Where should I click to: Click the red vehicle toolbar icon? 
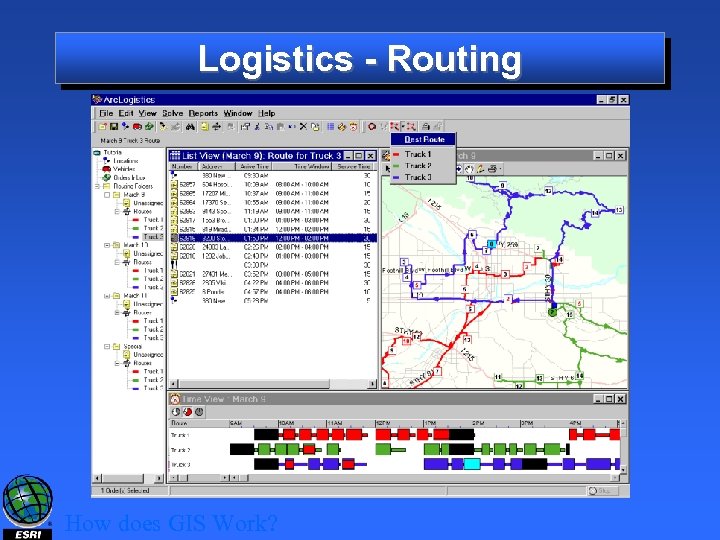pos(137,126)
